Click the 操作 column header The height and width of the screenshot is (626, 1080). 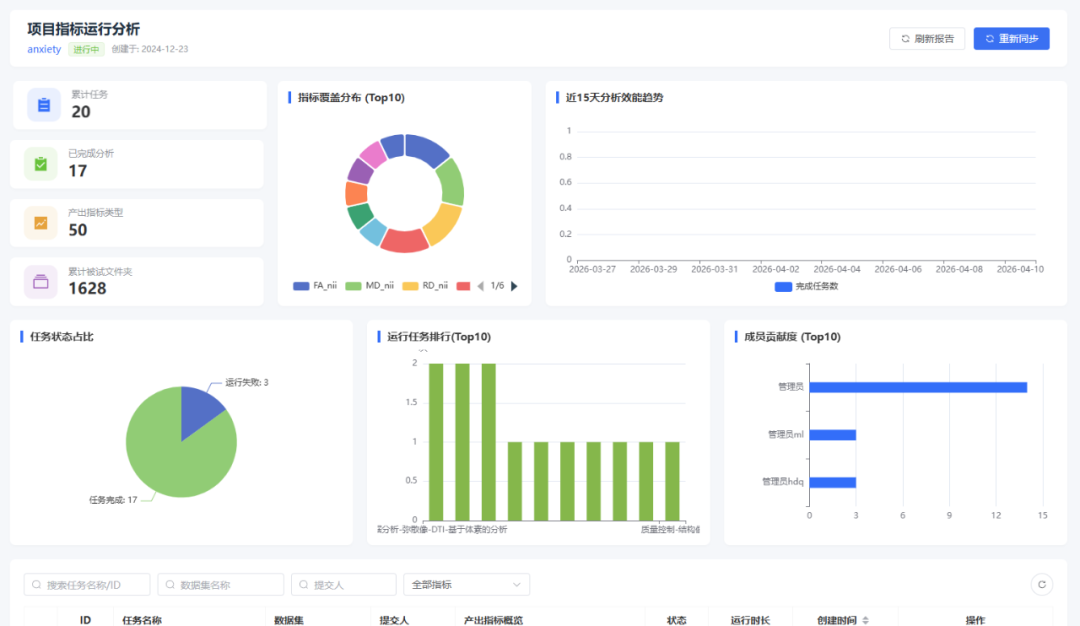tap(975, 620)
